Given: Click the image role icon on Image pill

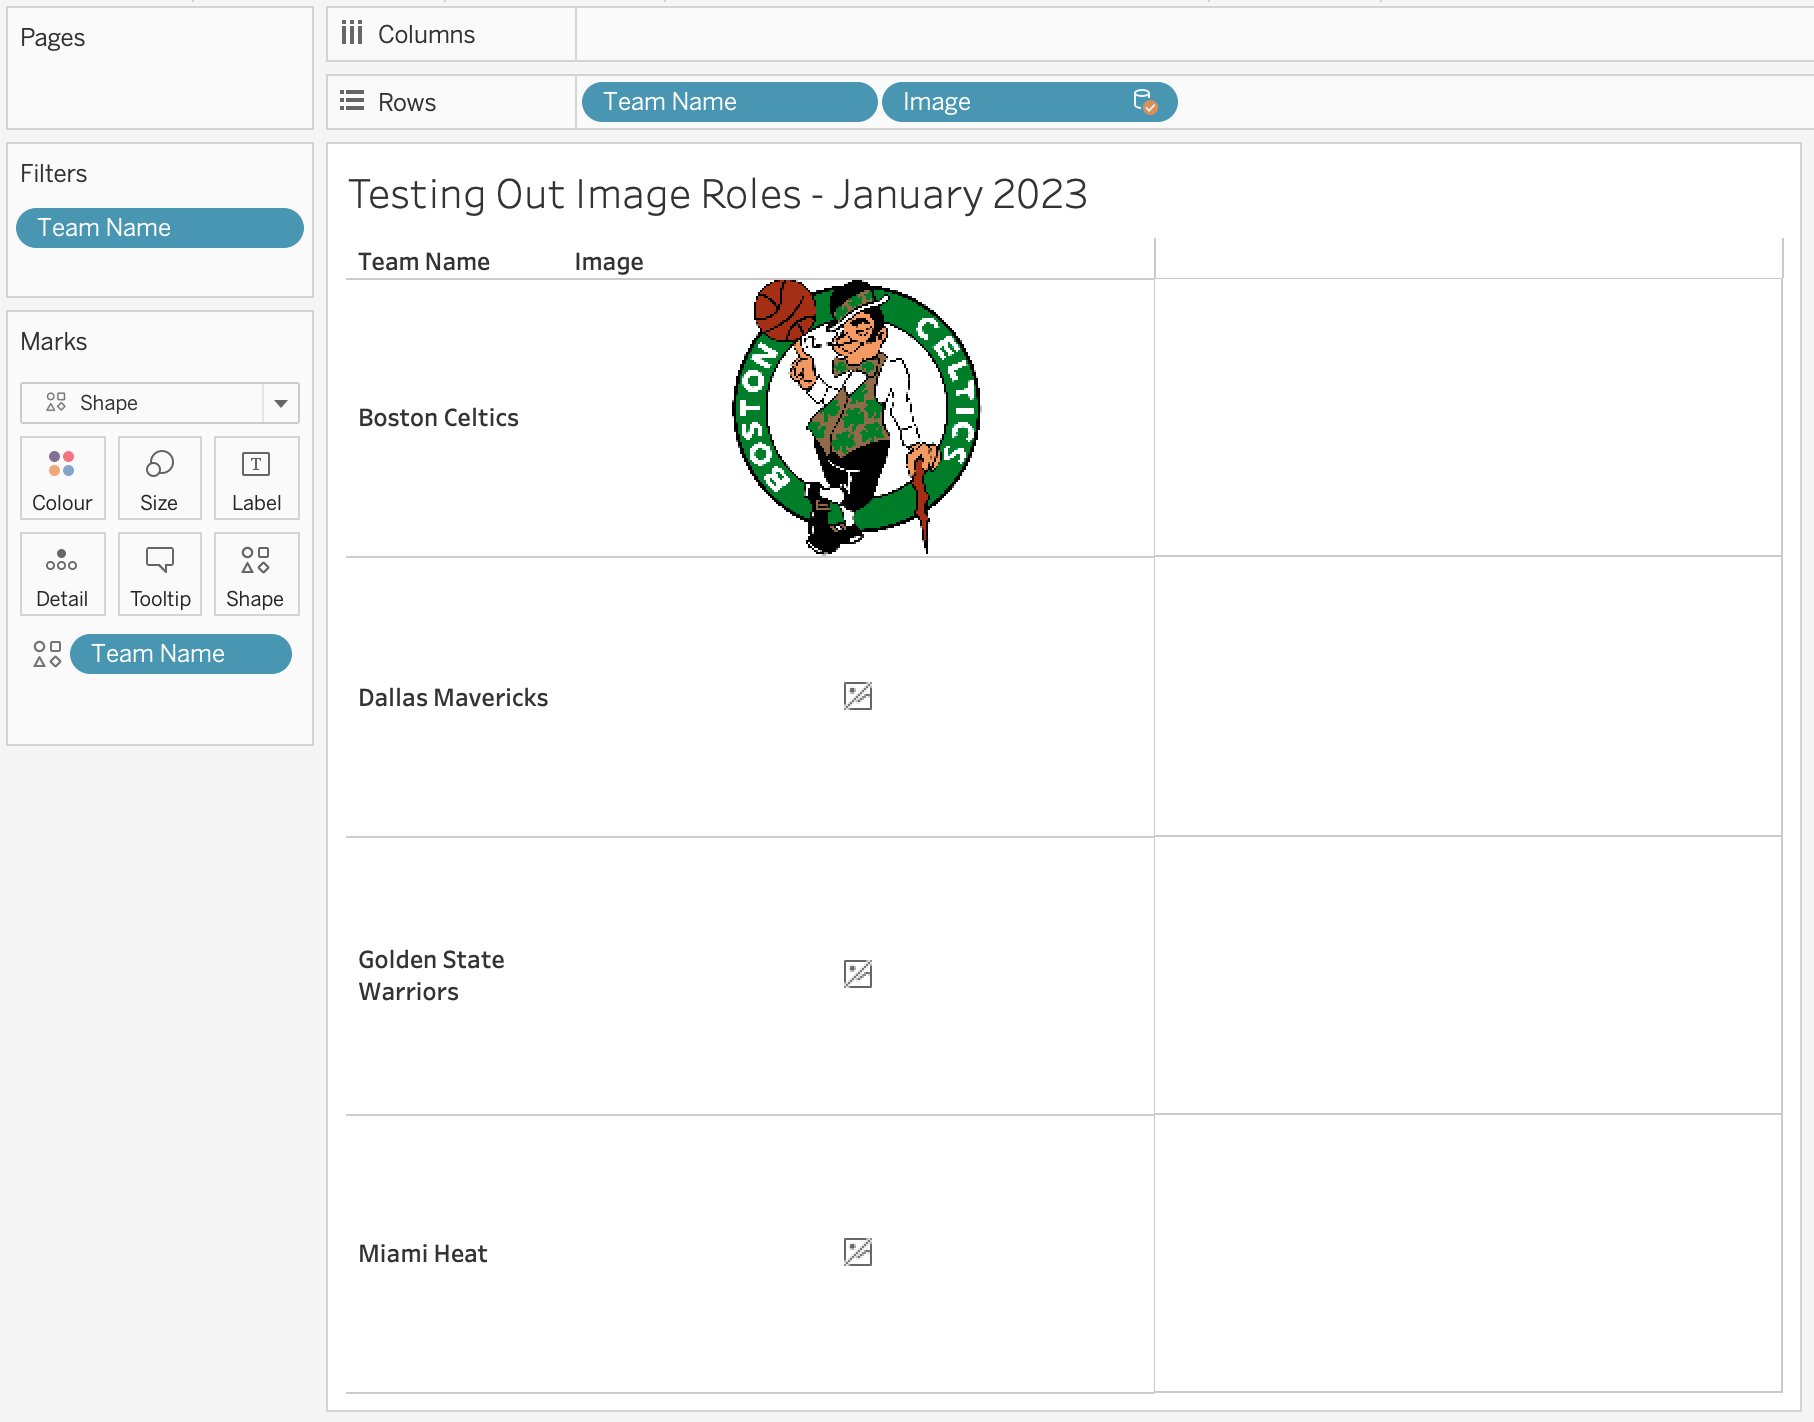Looking at the screenshot, I should point(1144,102).
